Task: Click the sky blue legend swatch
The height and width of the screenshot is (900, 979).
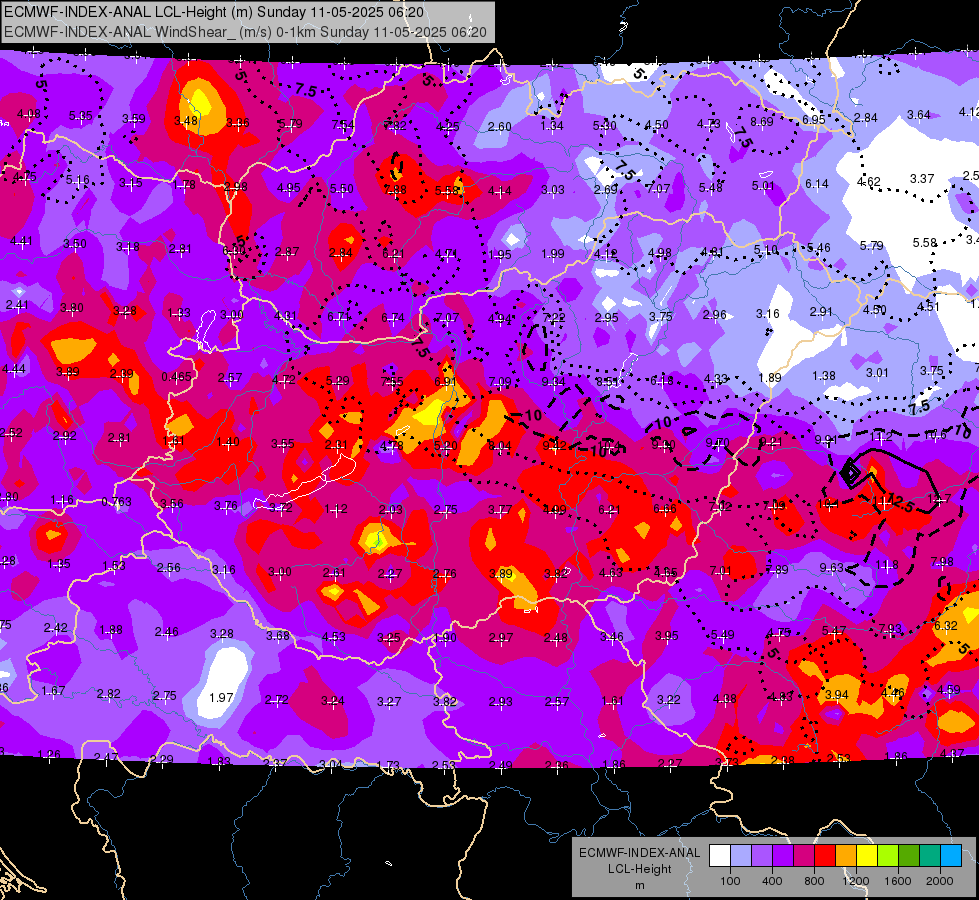Action: click(951, 856)
